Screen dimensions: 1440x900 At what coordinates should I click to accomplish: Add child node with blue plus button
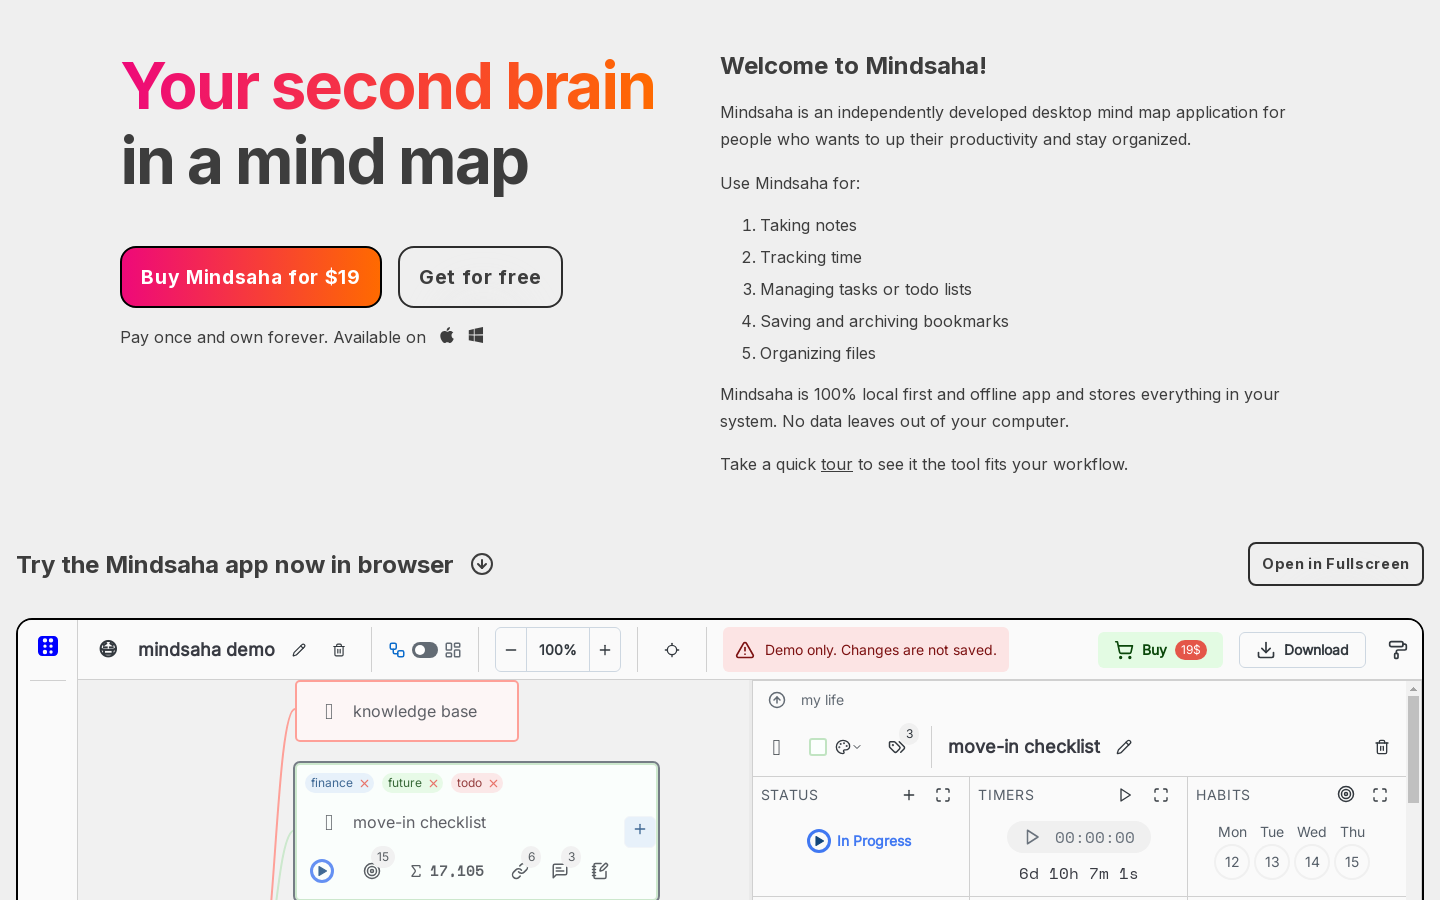coord(640,830)
